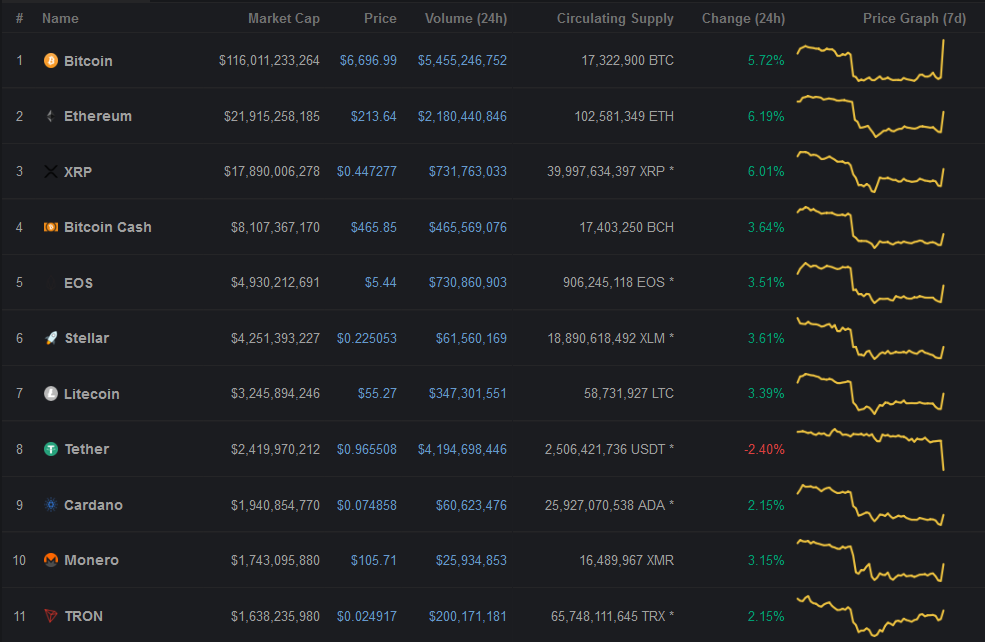Sort by Volume (24h) column header
985x642 pixels.
(465, 18)
